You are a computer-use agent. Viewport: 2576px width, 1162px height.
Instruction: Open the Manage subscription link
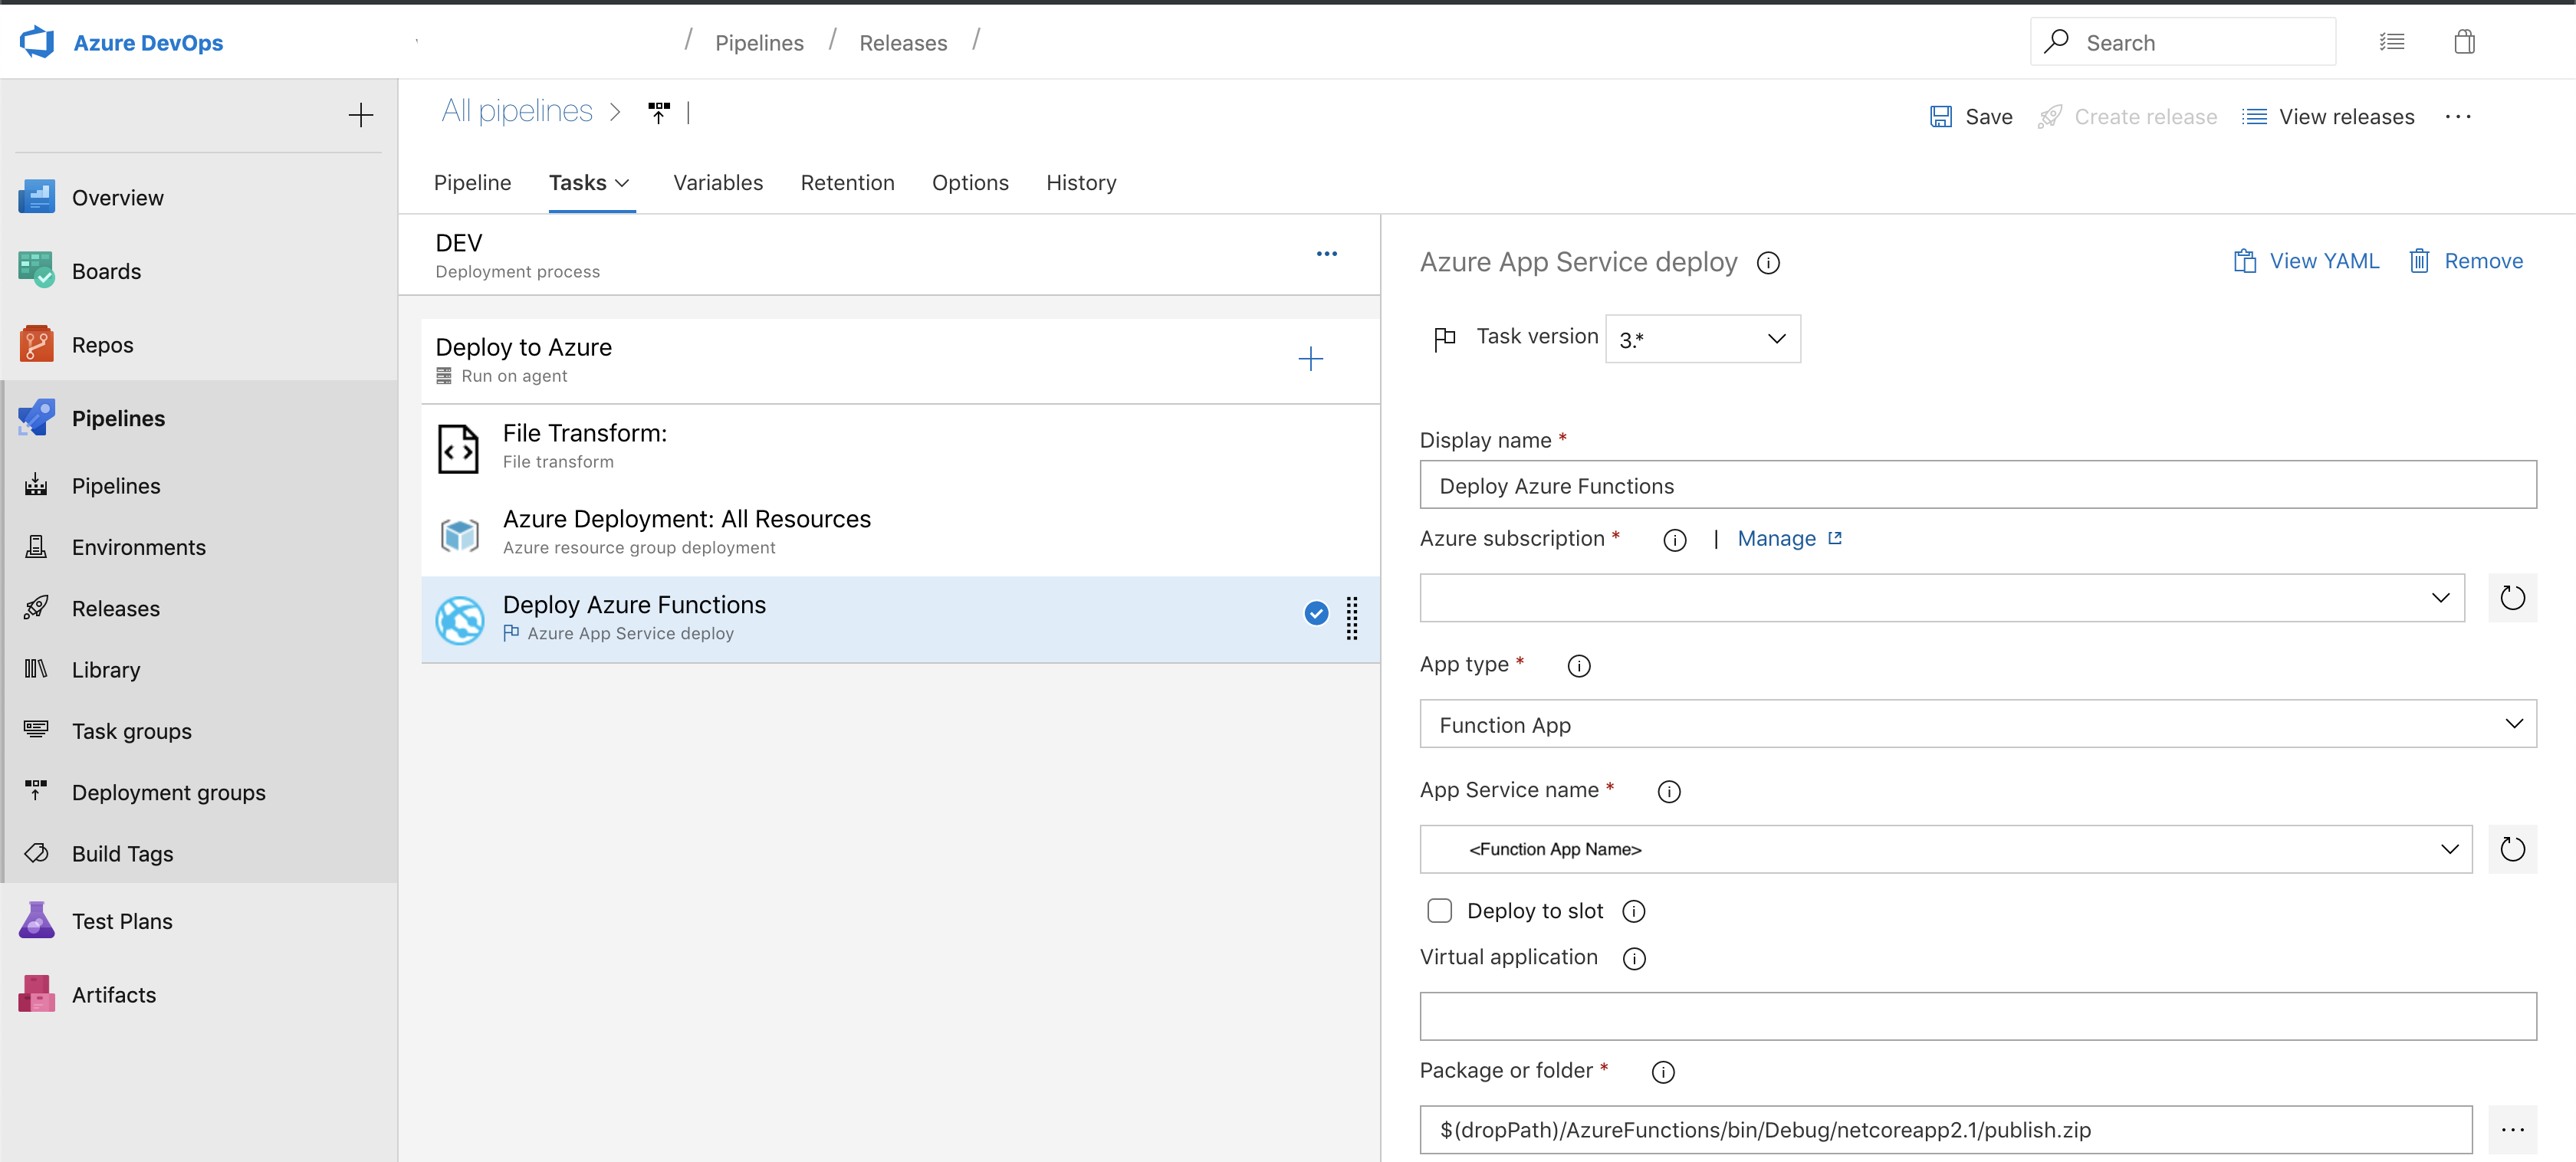tap(1790, 539)
